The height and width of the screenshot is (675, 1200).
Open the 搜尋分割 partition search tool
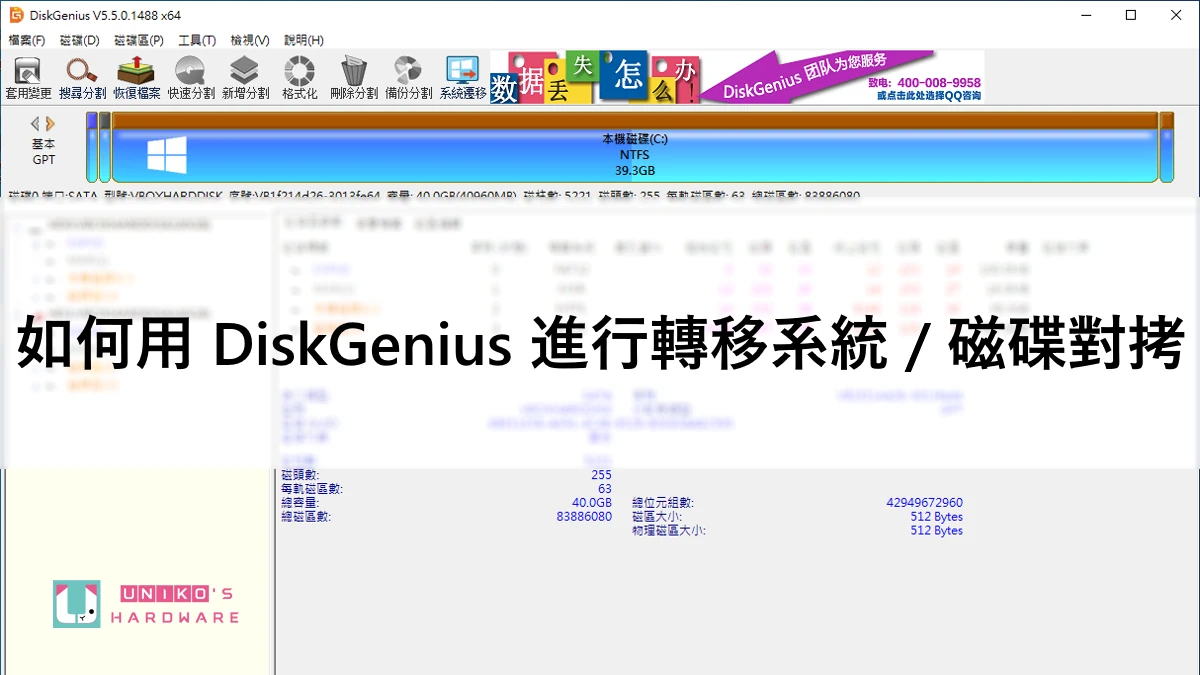tap(82, 78)
